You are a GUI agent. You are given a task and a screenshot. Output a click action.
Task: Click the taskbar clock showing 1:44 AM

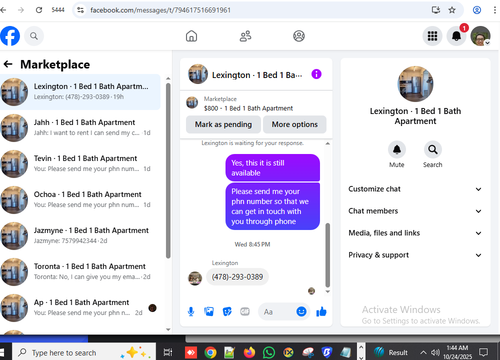click(457, 352)
